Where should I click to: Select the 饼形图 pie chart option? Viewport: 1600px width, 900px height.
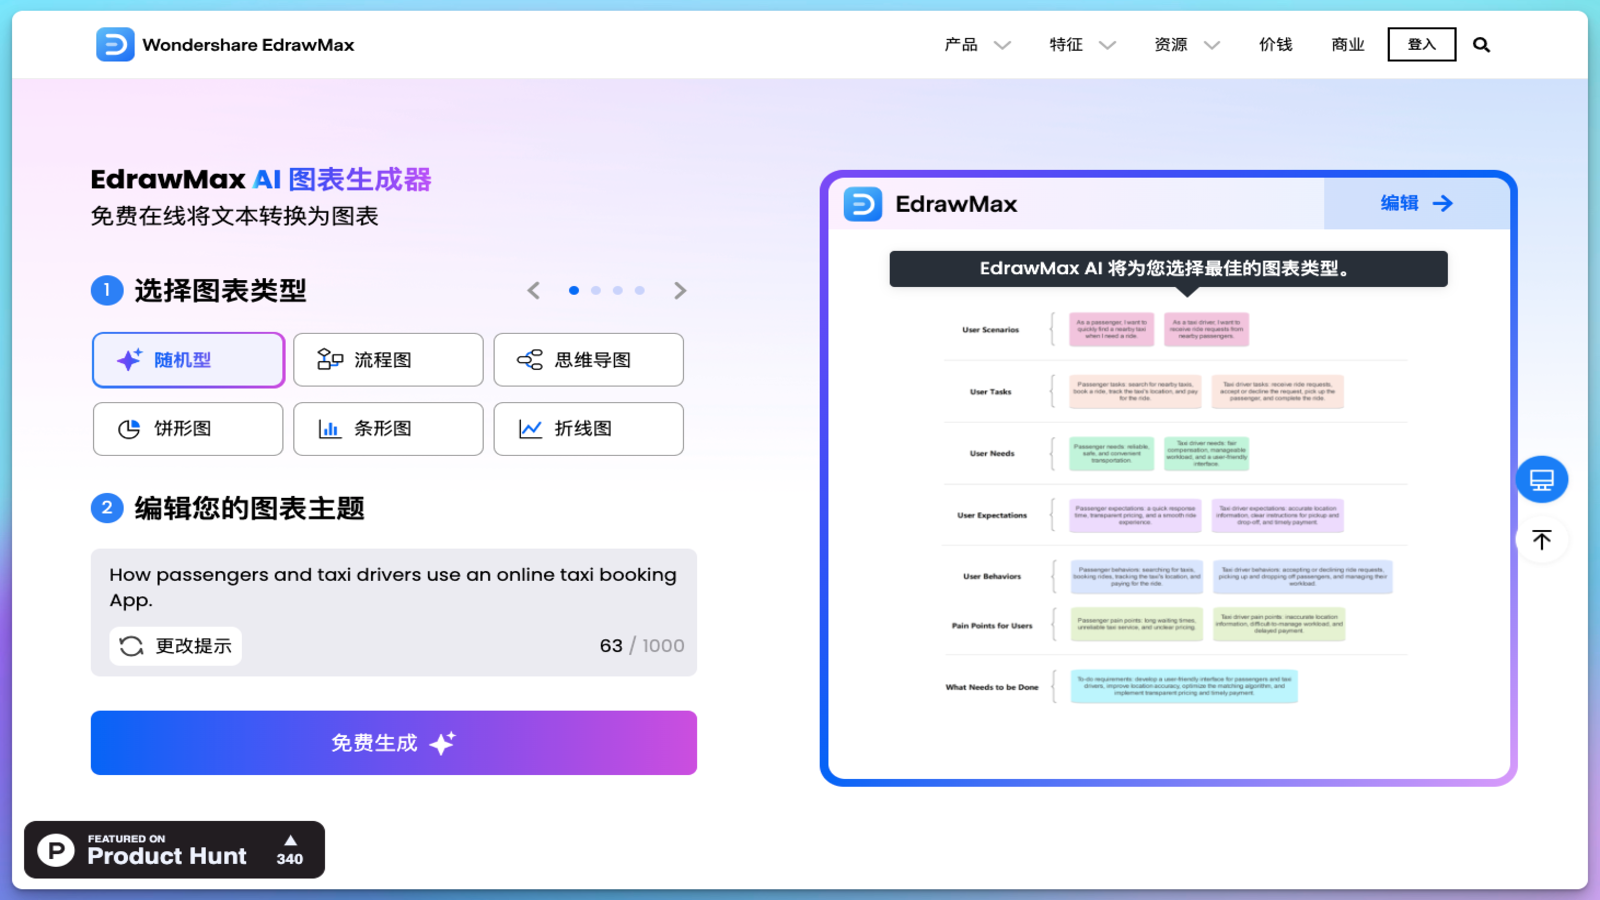[x=188, y=429]
